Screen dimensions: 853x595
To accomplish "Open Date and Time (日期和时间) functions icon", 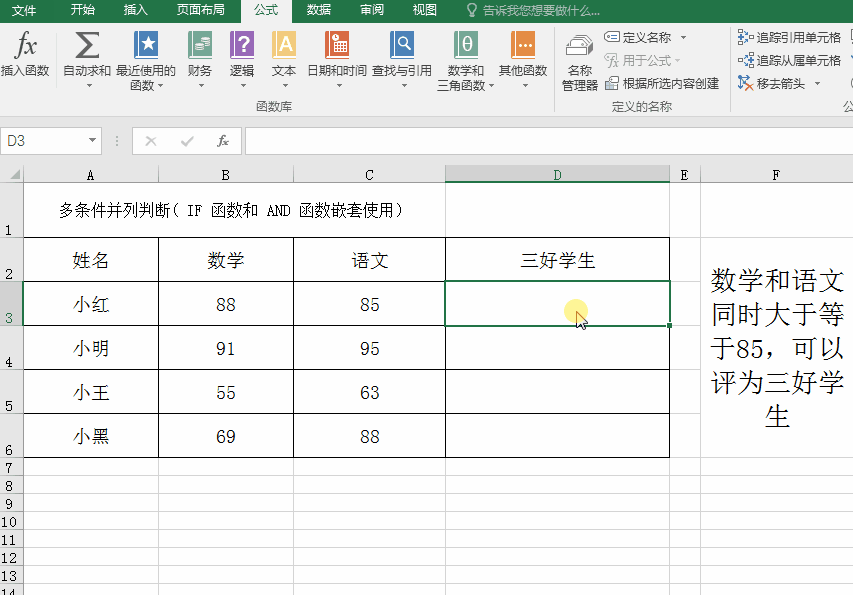I will click(337, 45).
